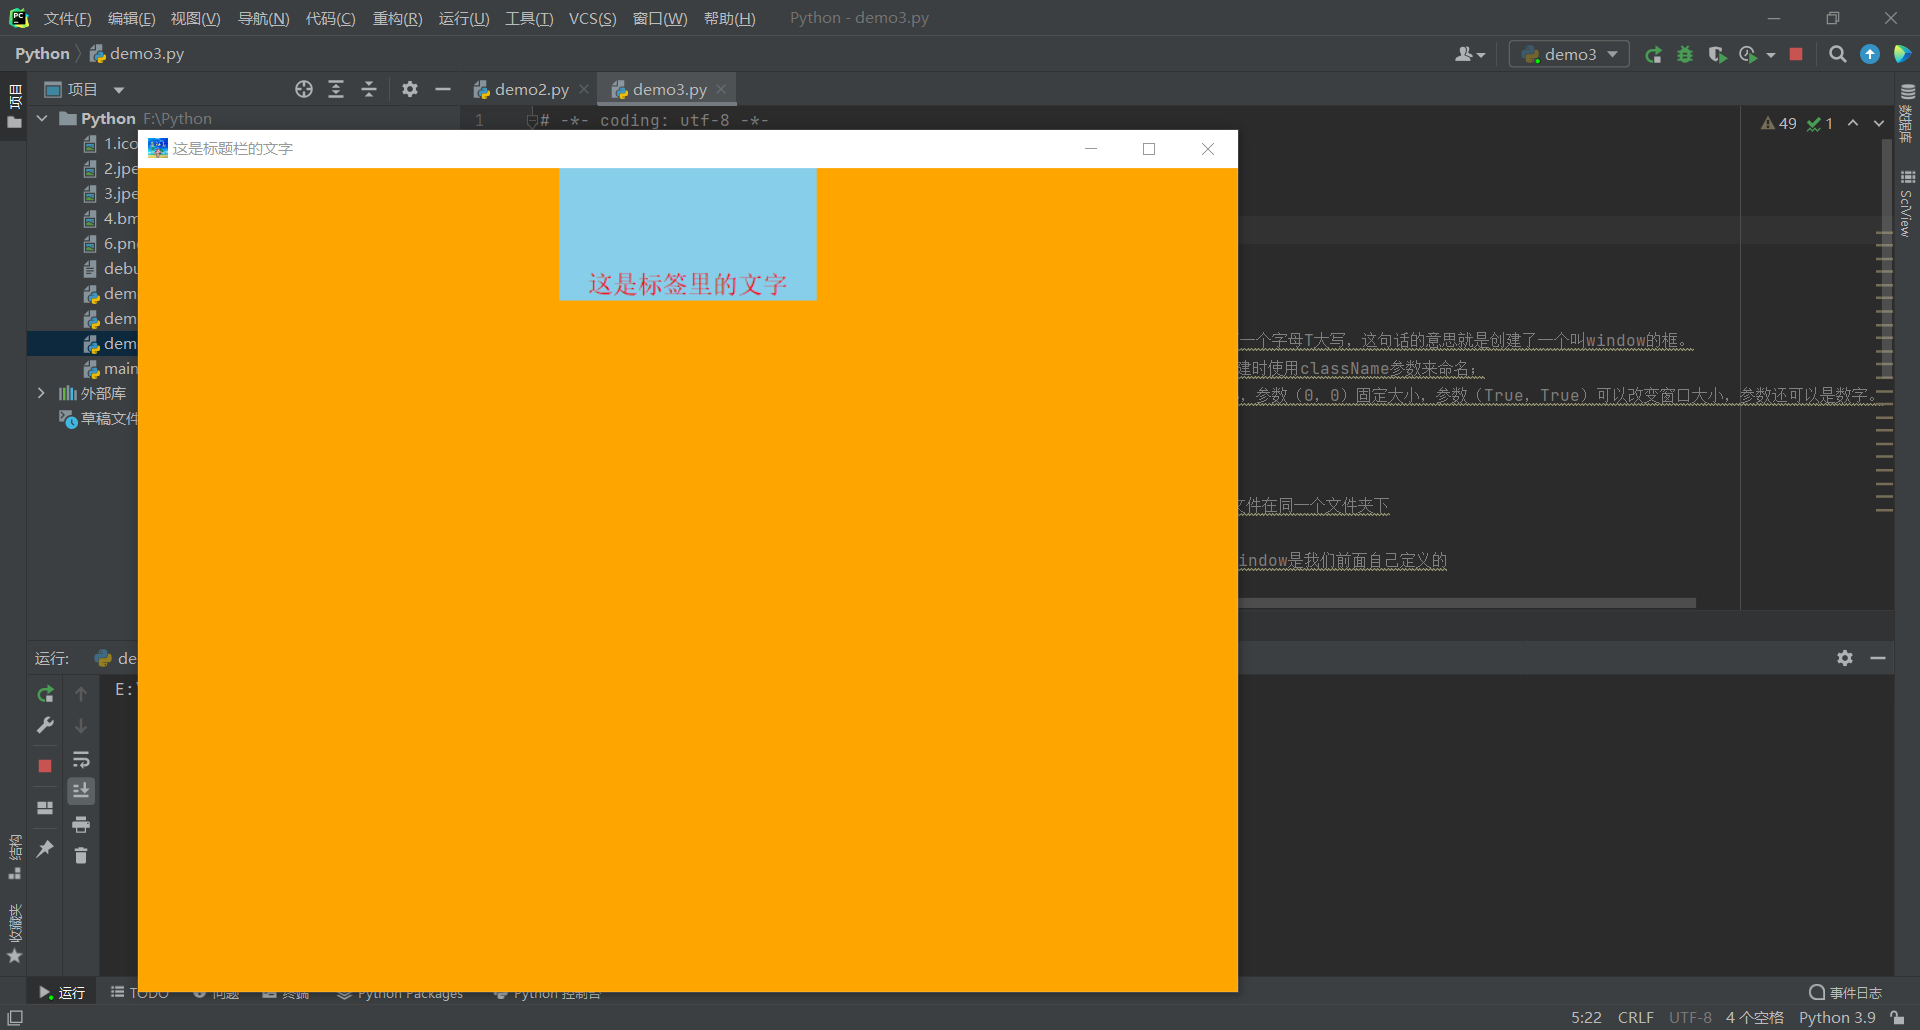Print console output with printer icon
Screen dimensions: 1920x1030
point(82,824)
